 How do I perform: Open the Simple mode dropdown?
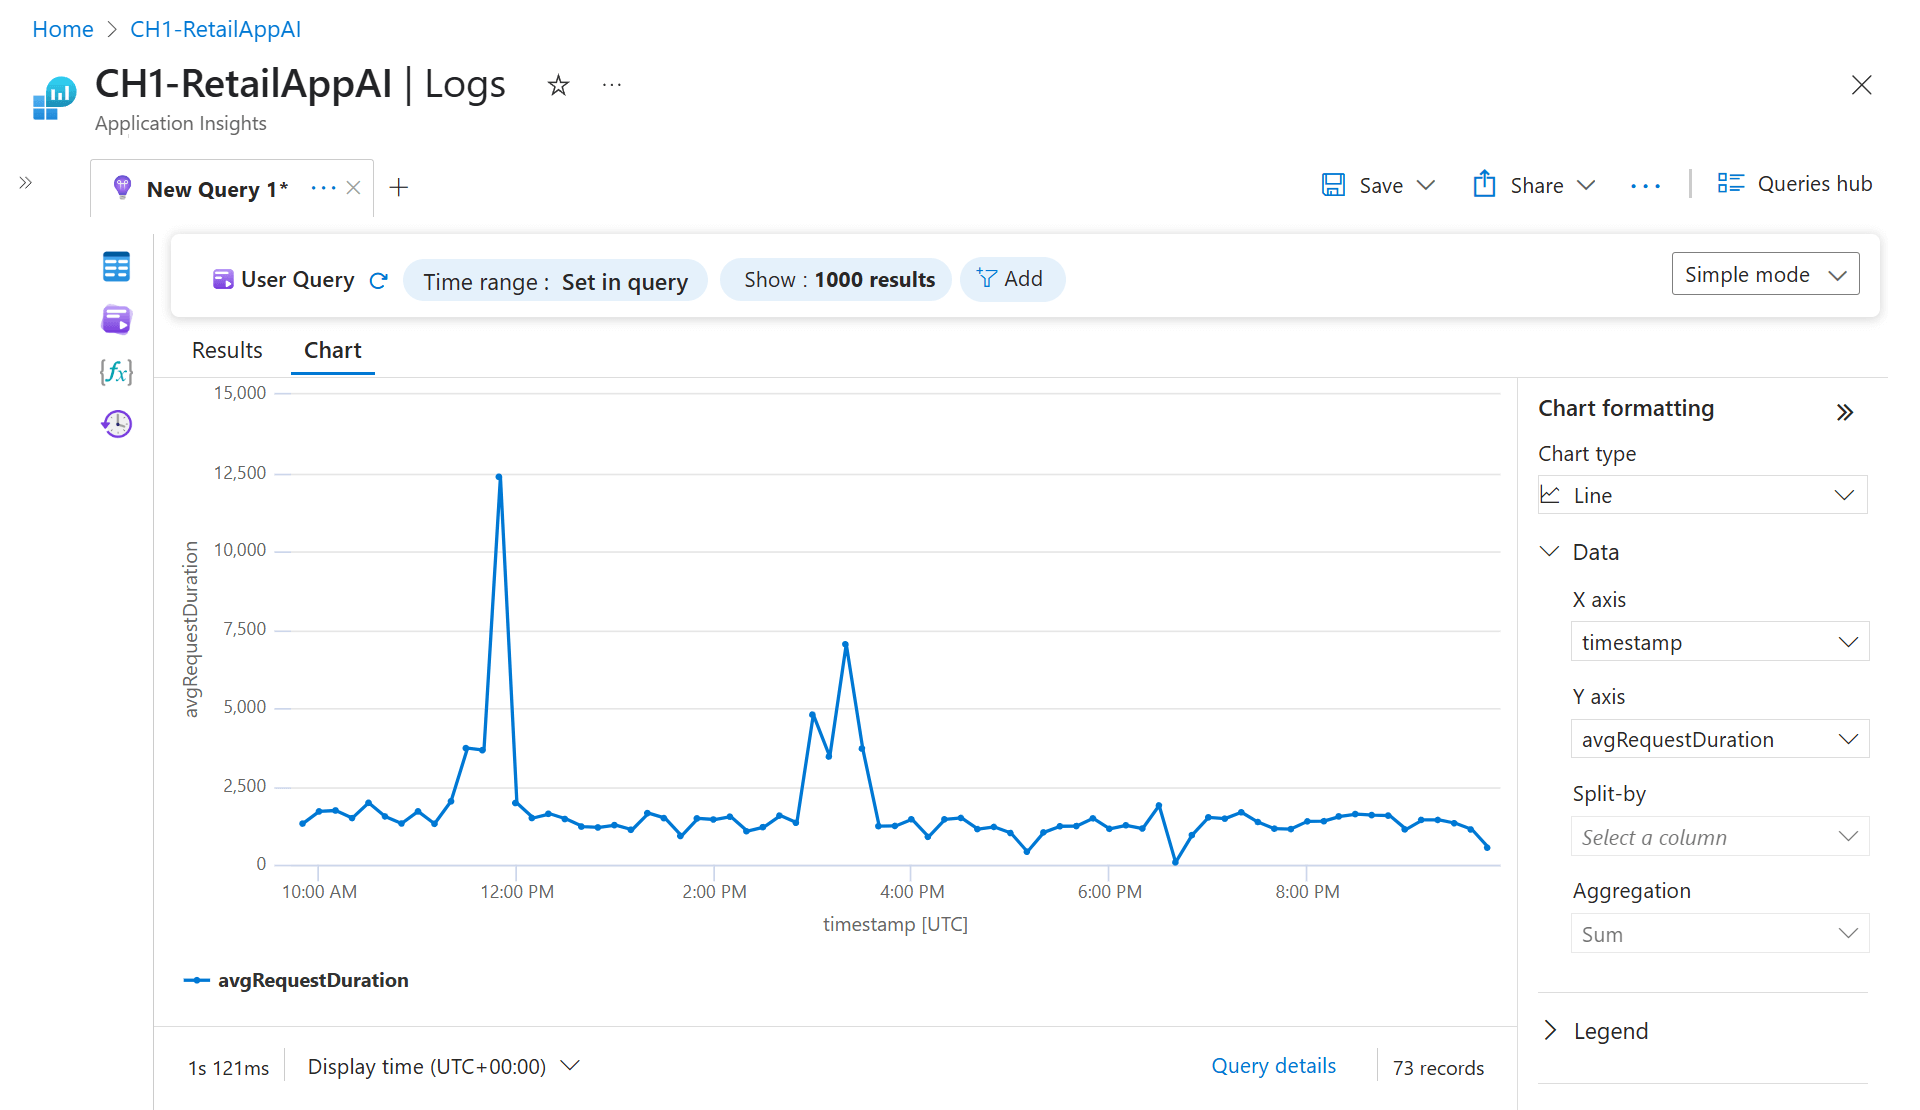(x=1765, y=275)
